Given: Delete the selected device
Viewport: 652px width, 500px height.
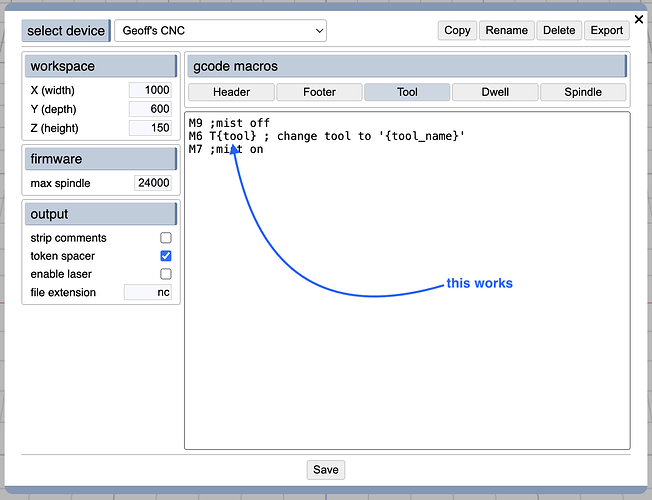Looking at the screenshot, I should tap(559, 30).
